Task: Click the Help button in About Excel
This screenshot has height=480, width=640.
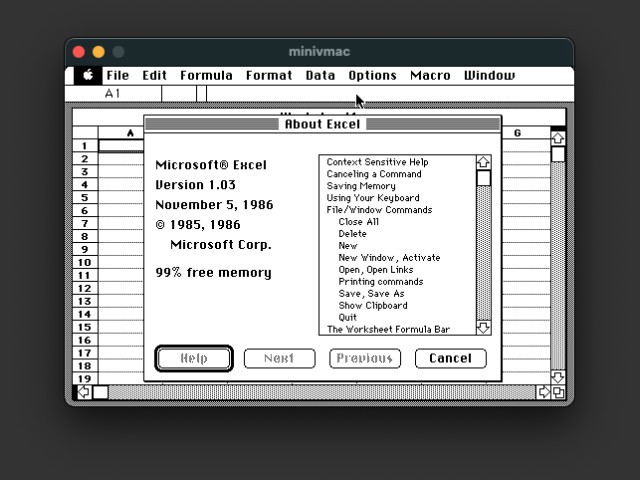Action: pos(194,358)
